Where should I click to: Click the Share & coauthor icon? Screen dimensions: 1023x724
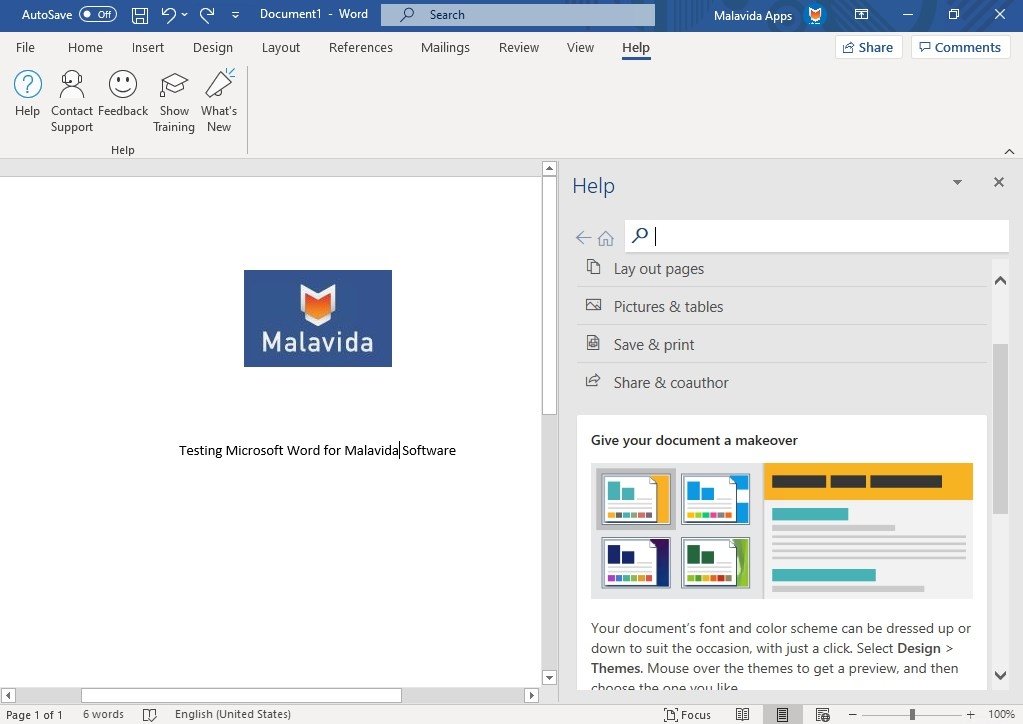click(x=593, y=381)
